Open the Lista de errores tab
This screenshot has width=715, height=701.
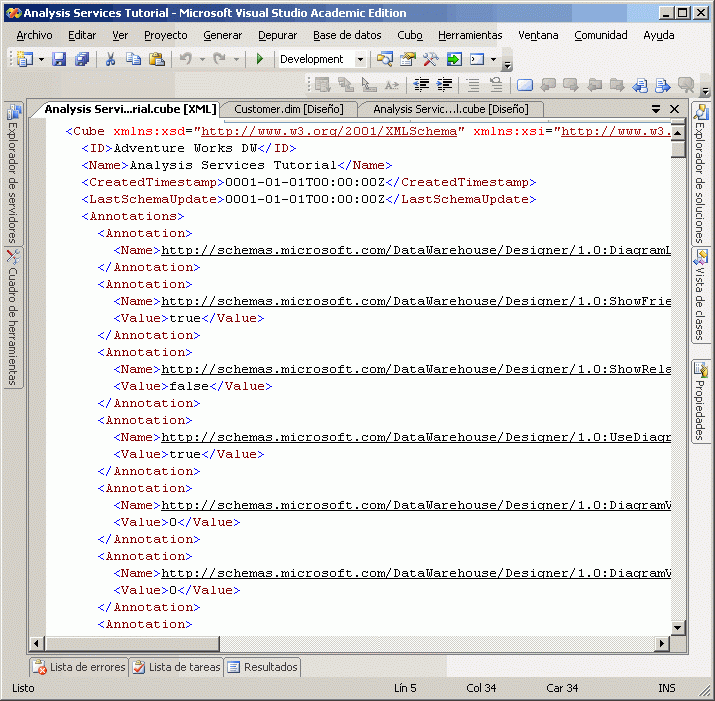click(x=79, y=667)
